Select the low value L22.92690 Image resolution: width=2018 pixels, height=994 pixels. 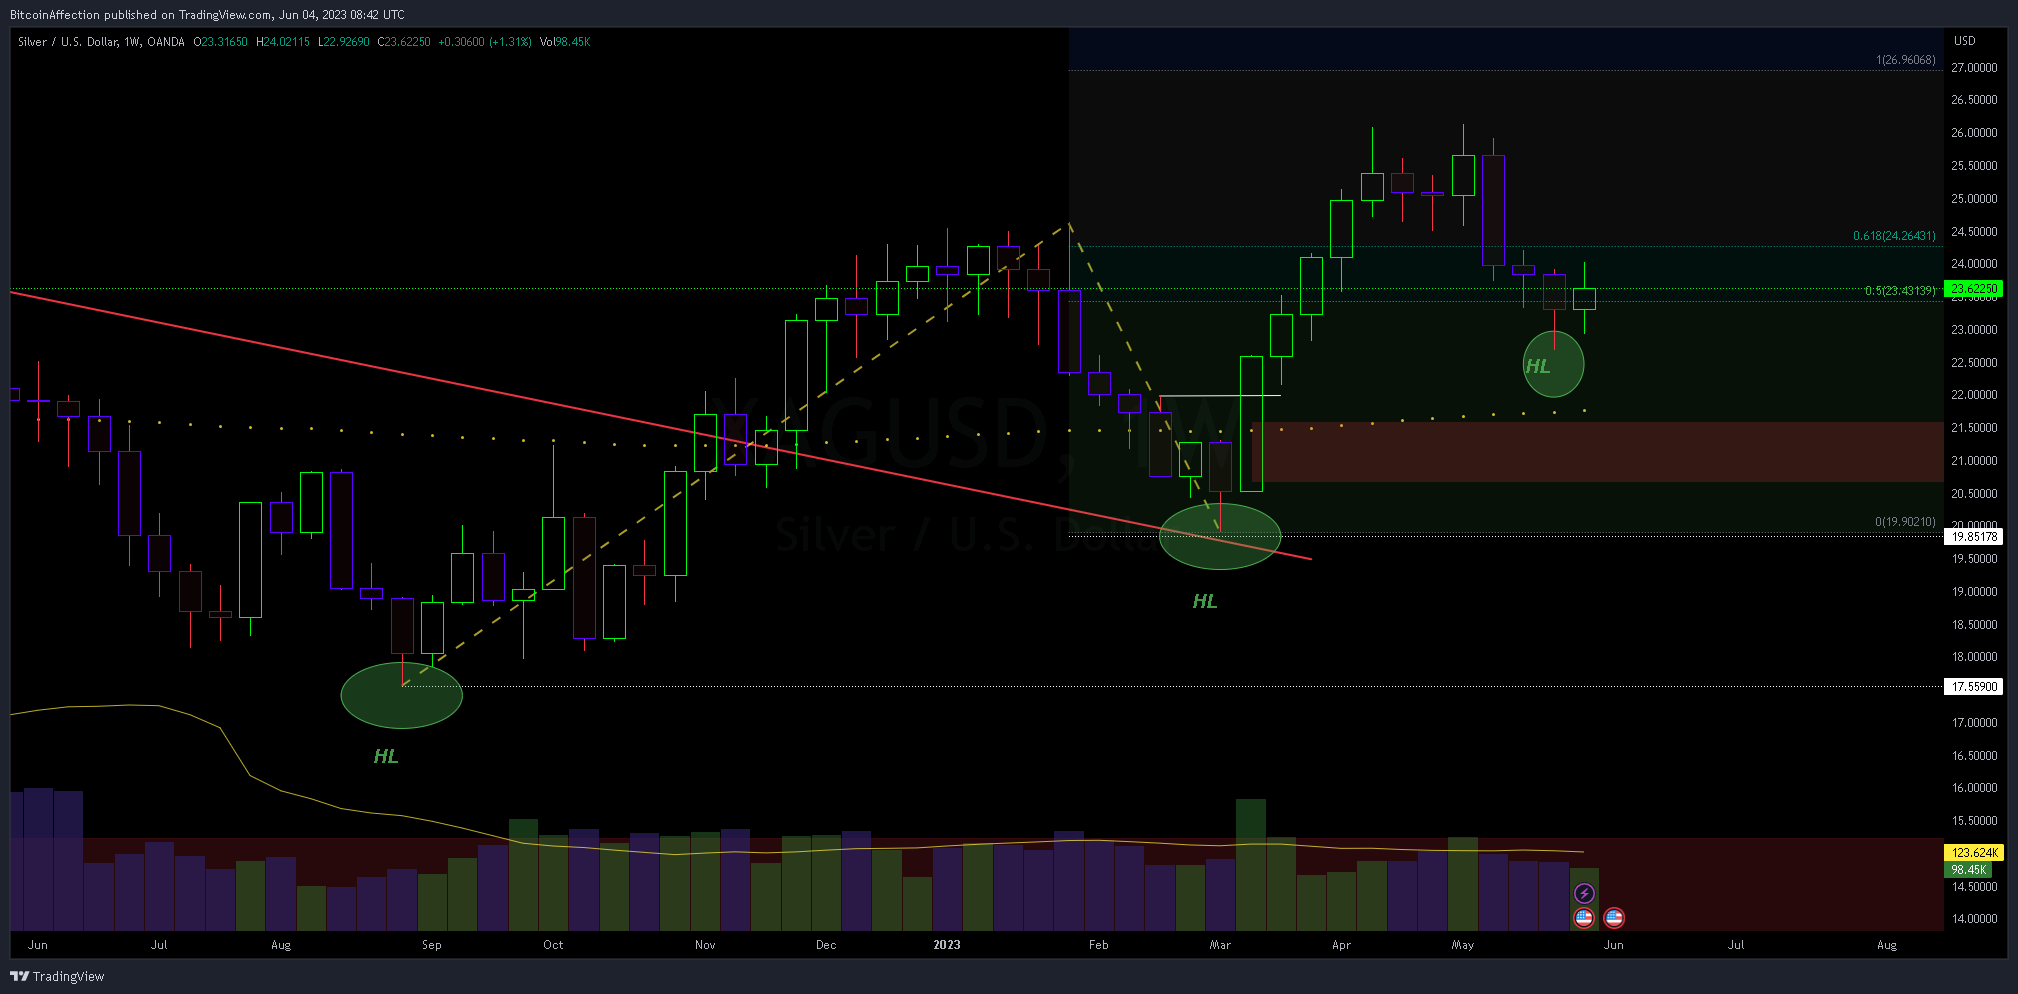click(344, 42)
